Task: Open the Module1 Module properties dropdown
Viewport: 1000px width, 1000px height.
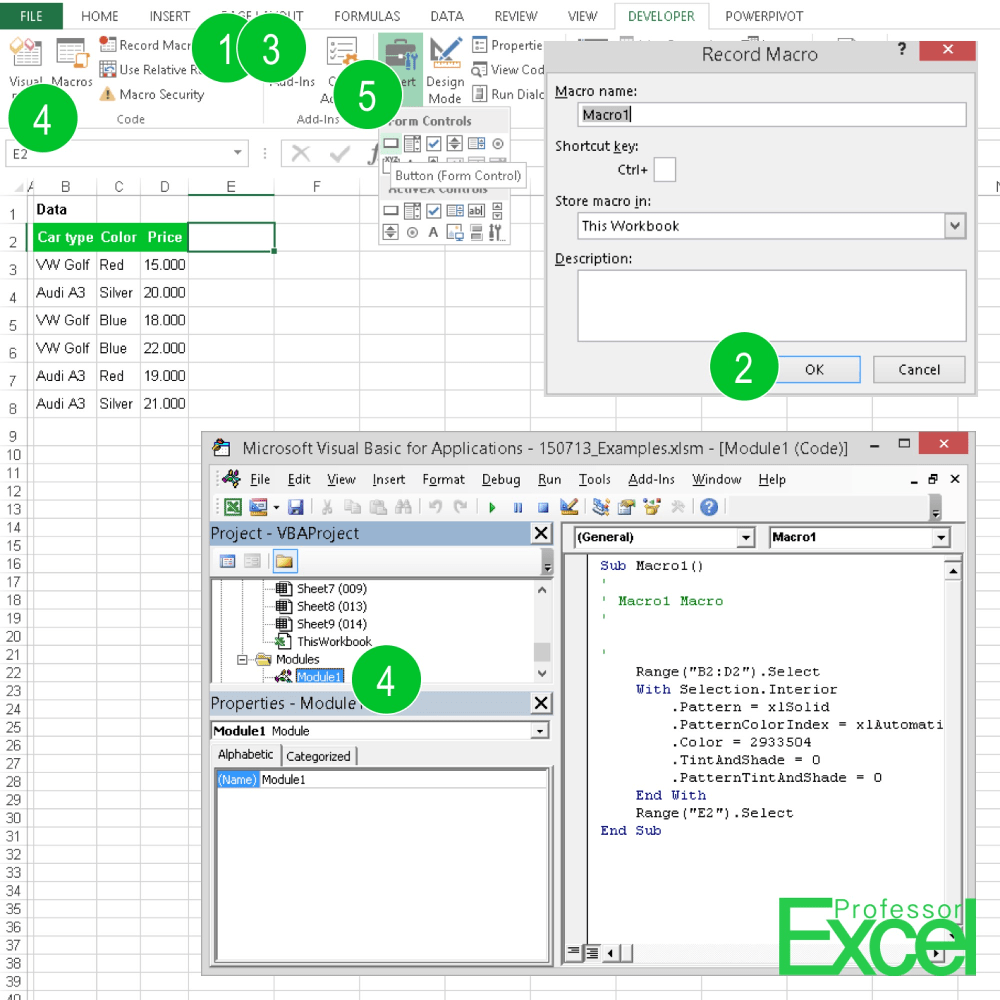Action: coord(540,731)
